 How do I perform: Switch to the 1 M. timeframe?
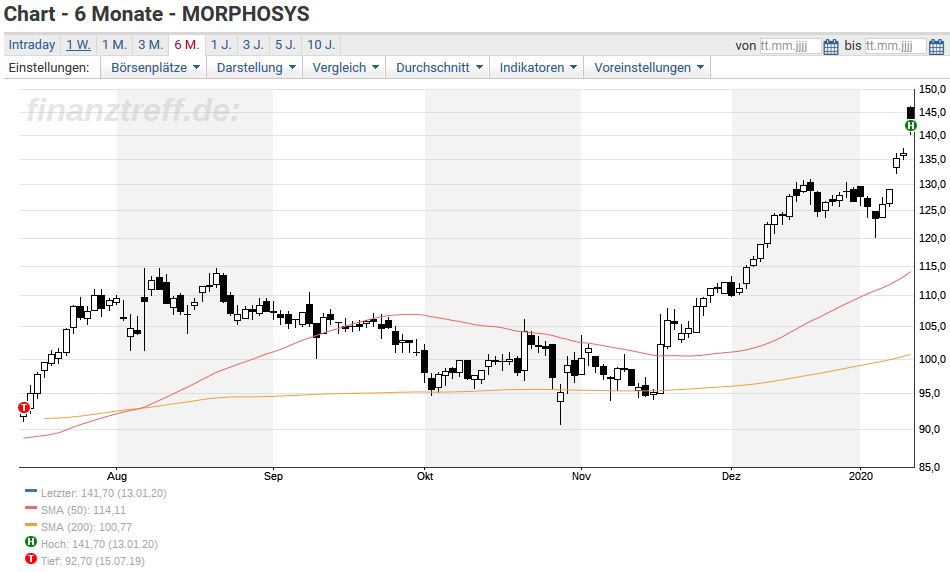(114, 45)
